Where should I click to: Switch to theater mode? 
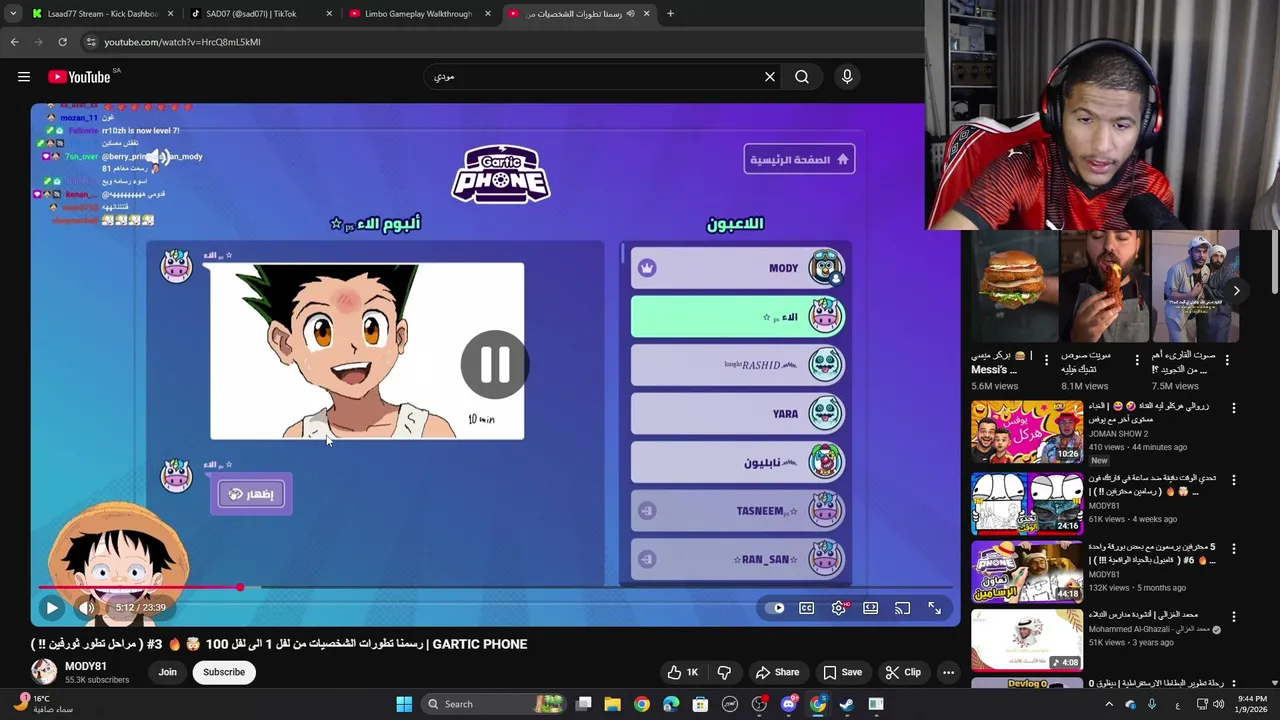871,608
